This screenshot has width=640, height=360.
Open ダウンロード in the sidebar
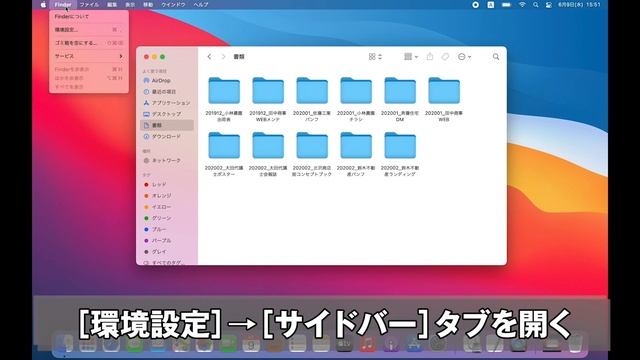167,136
